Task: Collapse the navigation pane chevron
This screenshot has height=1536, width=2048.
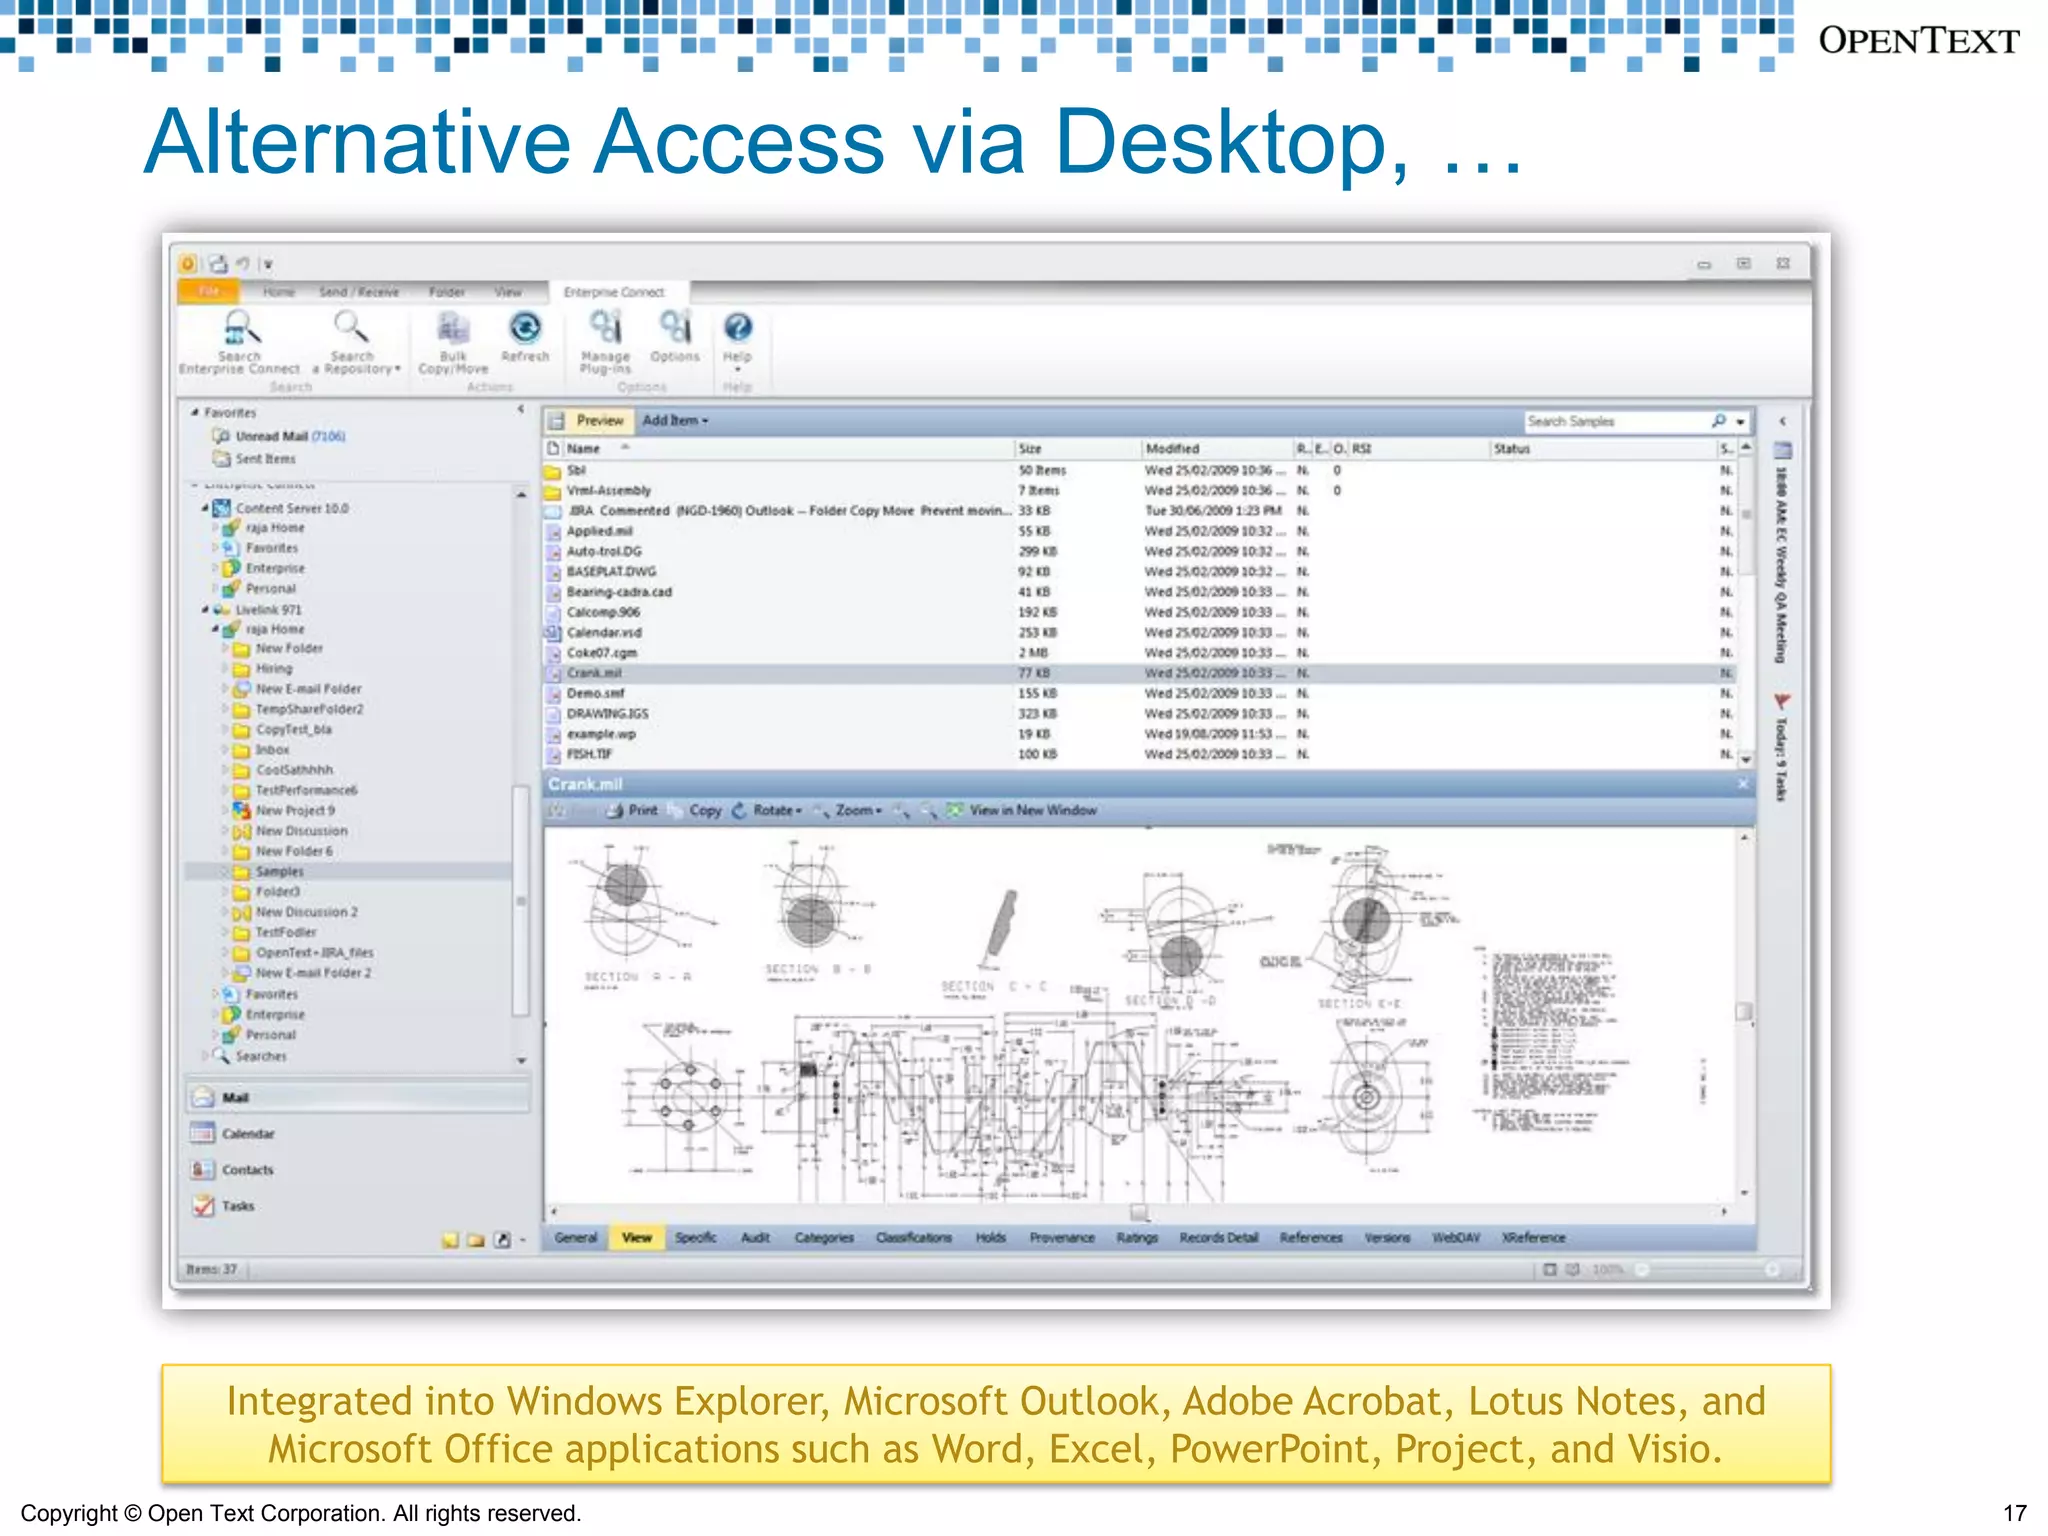Action: (x=521, y=410)
